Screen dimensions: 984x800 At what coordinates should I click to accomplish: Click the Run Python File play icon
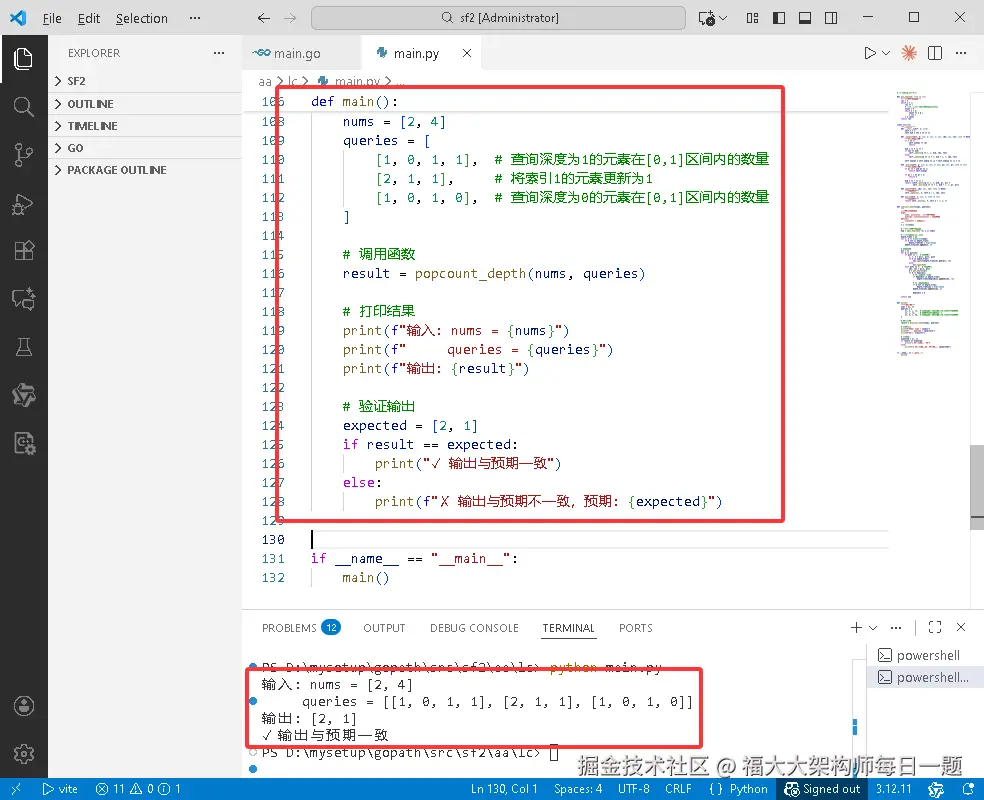click(x=869, y=53)
